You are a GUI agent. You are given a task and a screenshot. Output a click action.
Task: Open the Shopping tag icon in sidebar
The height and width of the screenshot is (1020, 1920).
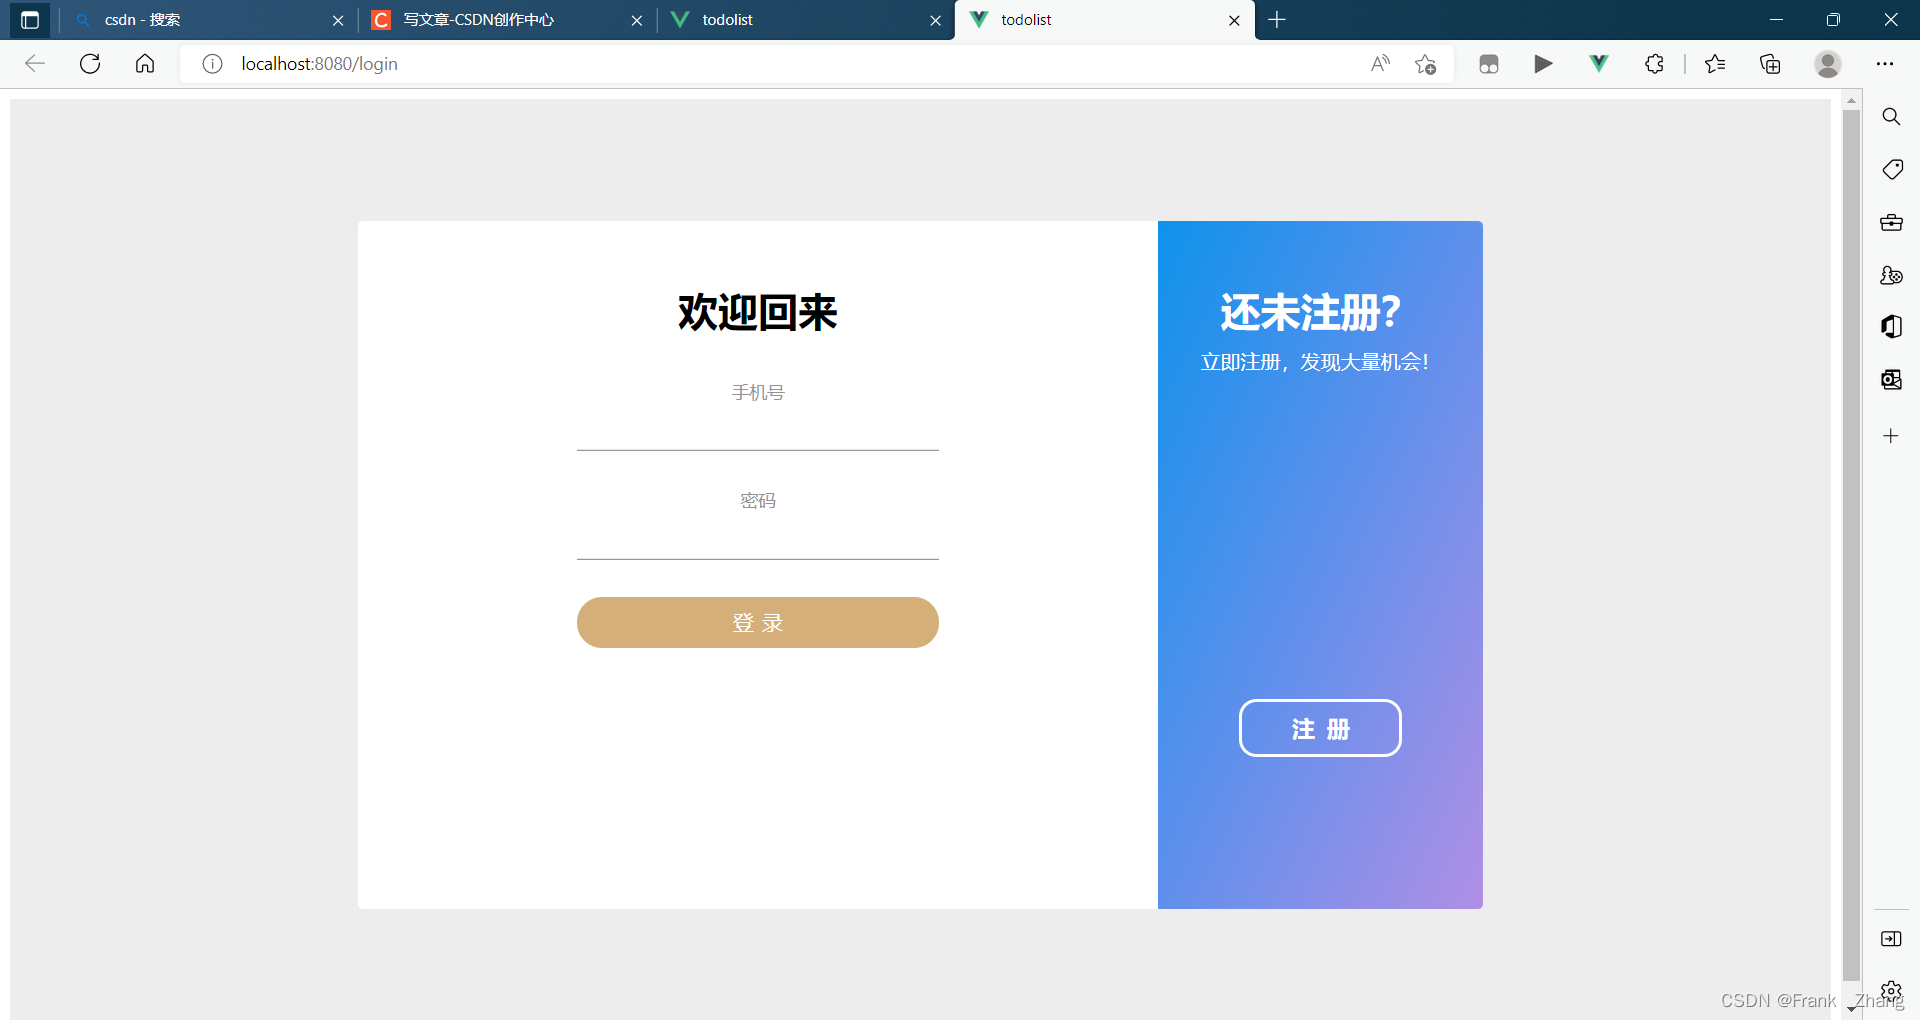pyautogui.click(x=1891, y=169)
